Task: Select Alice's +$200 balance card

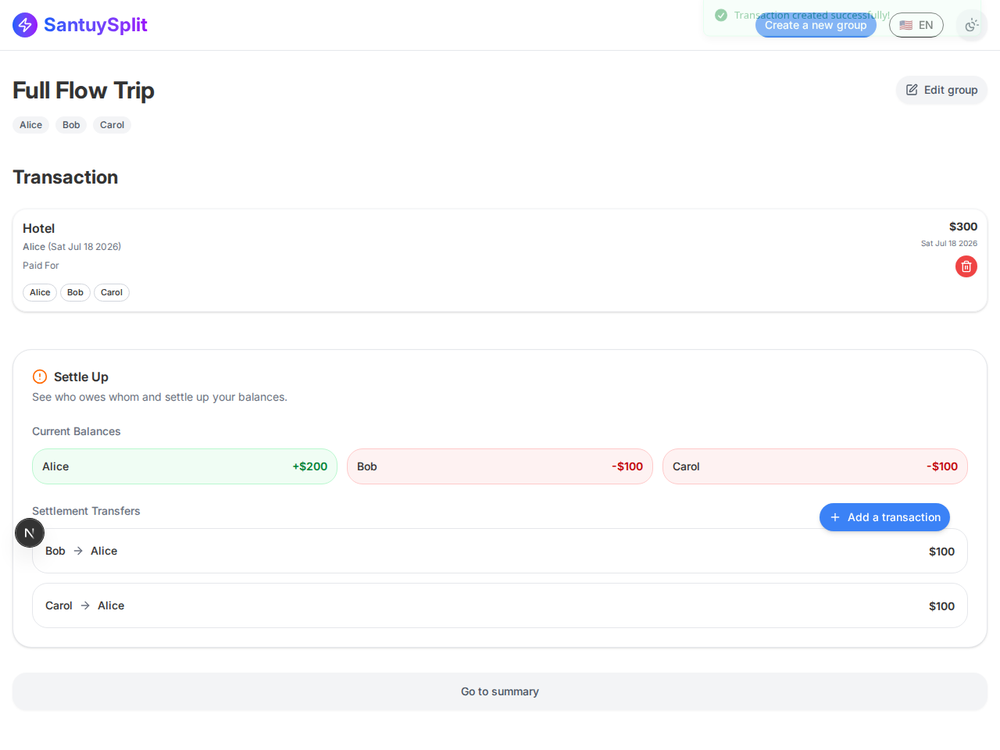Action: tap(184, 466)
